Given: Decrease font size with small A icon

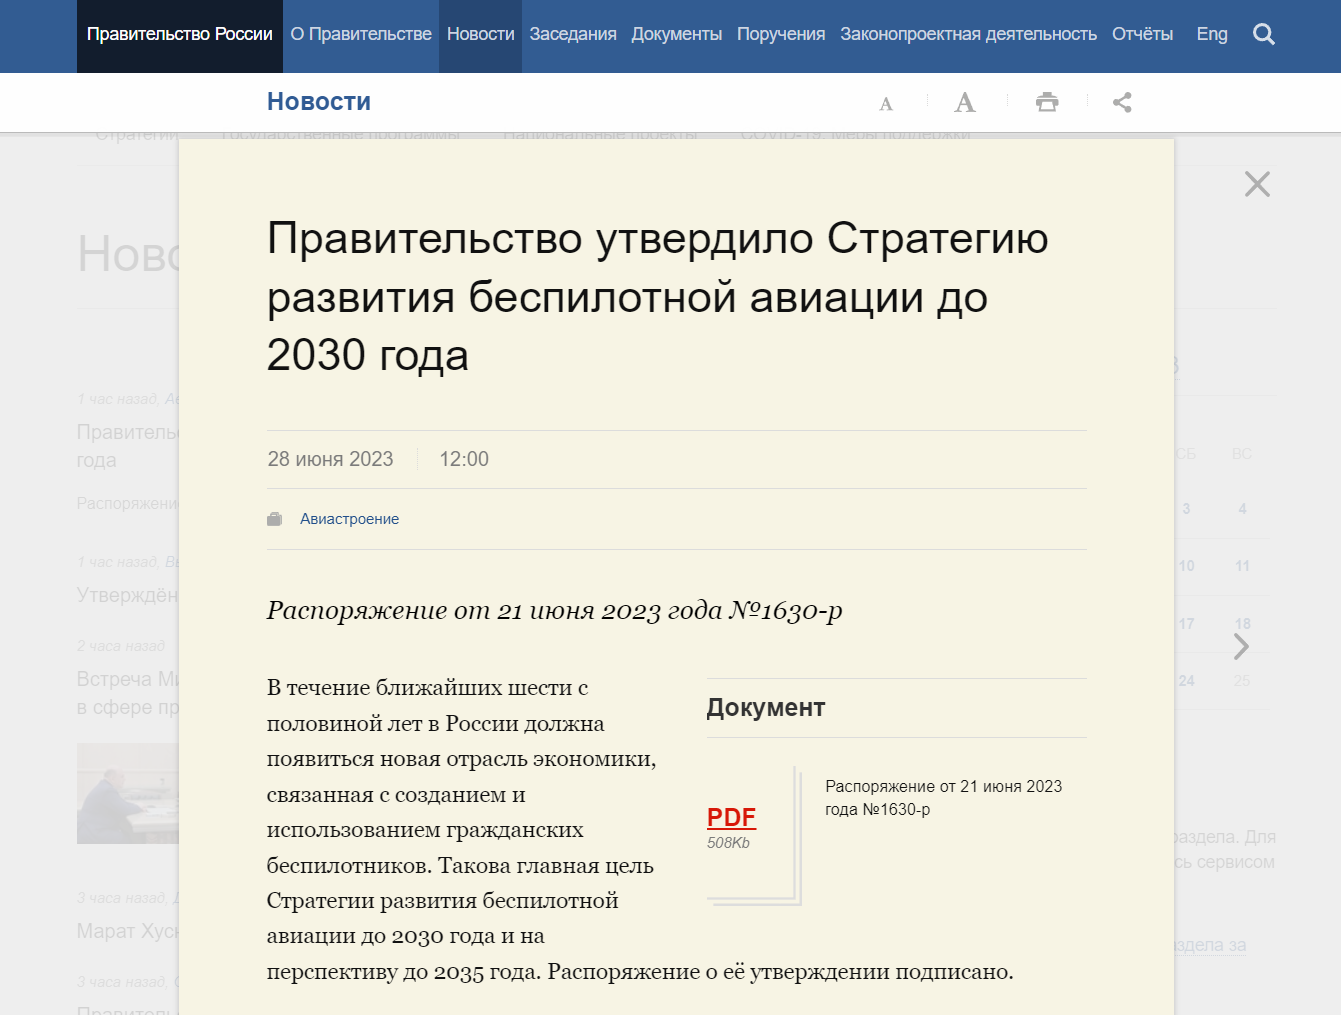Looking at the screenshot, I should coord(885,103).
